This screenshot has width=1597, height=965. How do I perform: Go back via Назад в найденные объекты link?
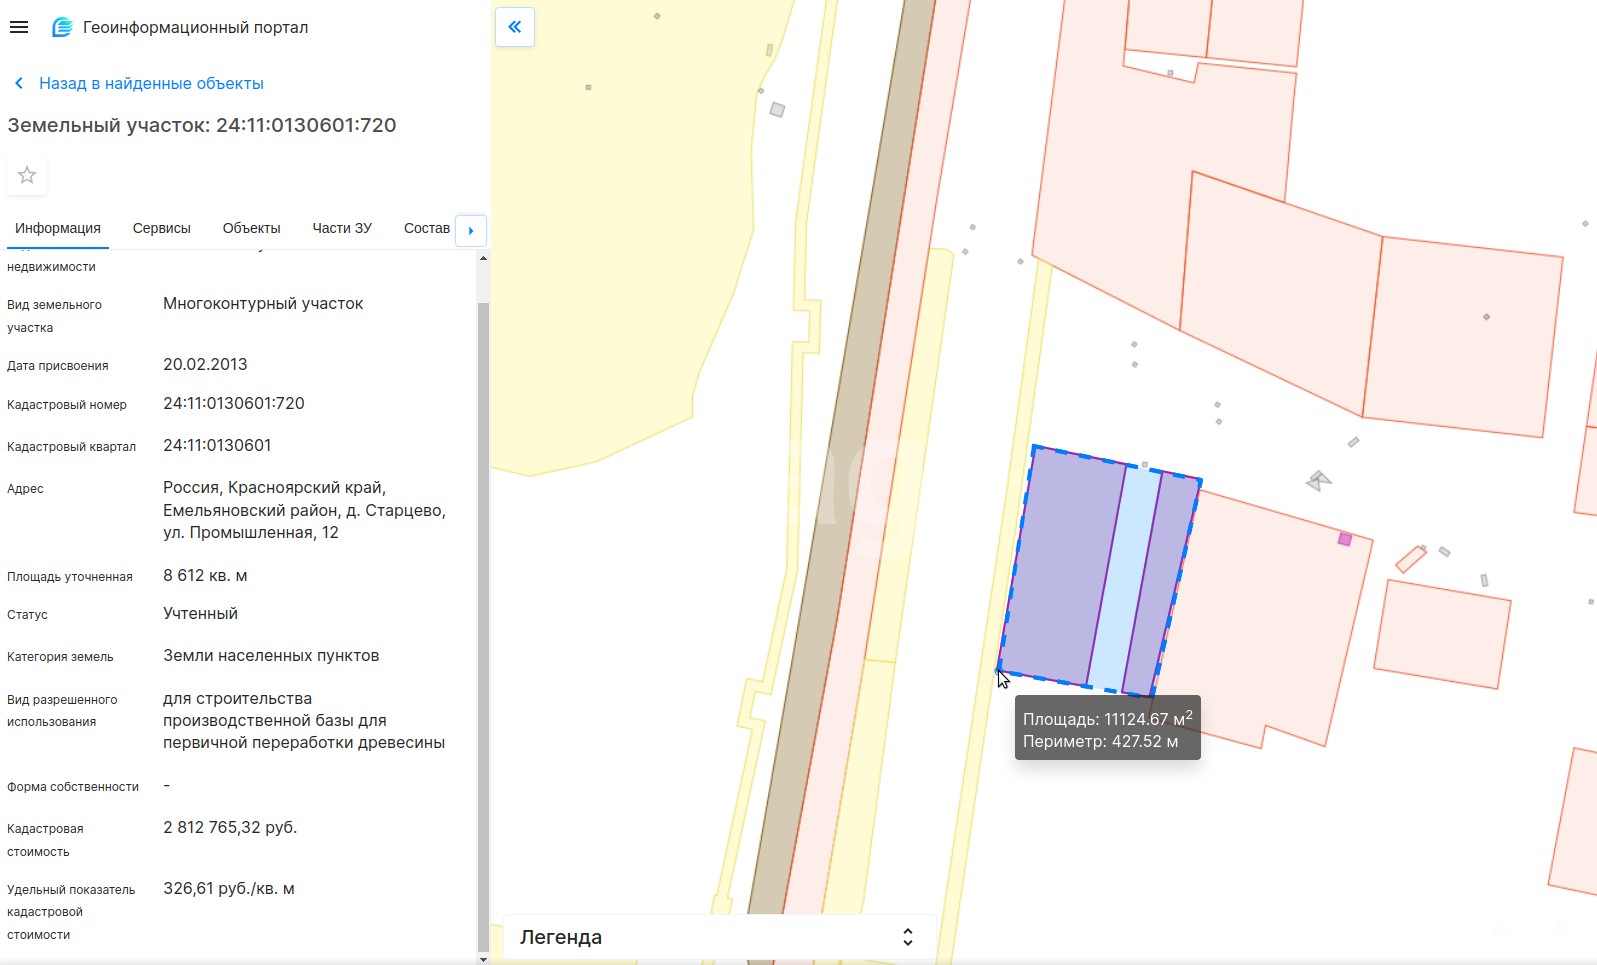tap(151, 84)
